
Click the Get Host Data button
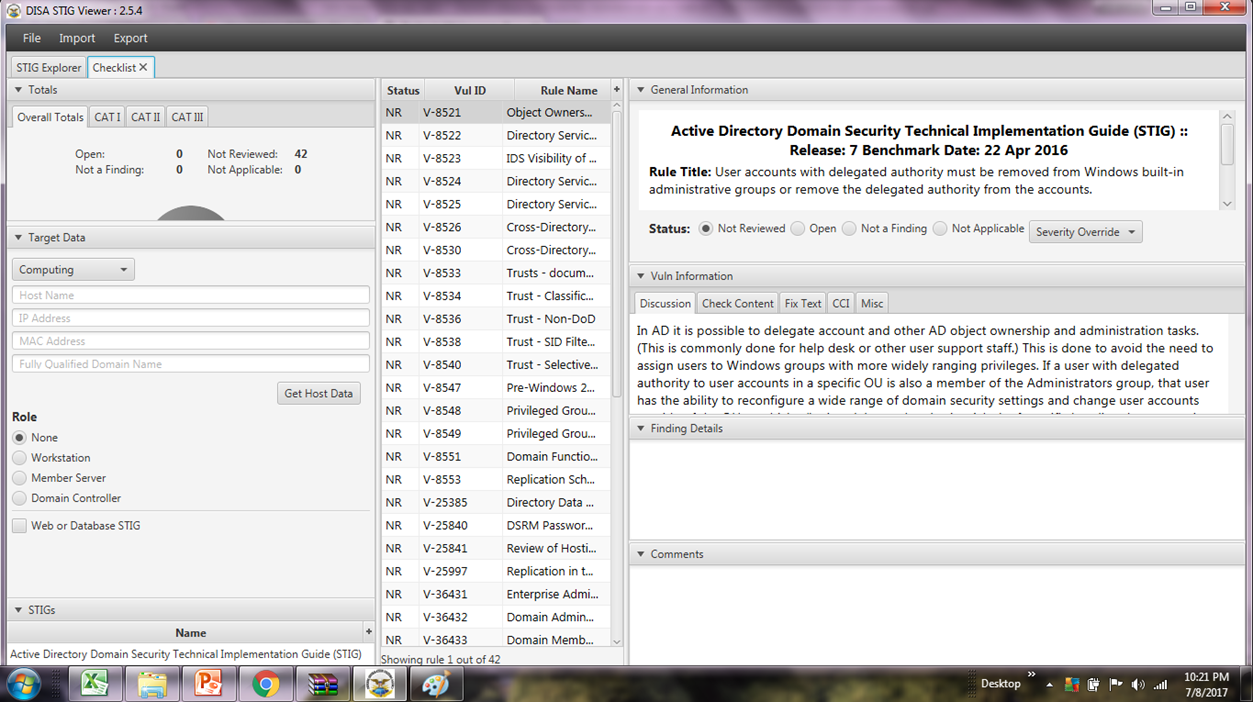[318, 393]
